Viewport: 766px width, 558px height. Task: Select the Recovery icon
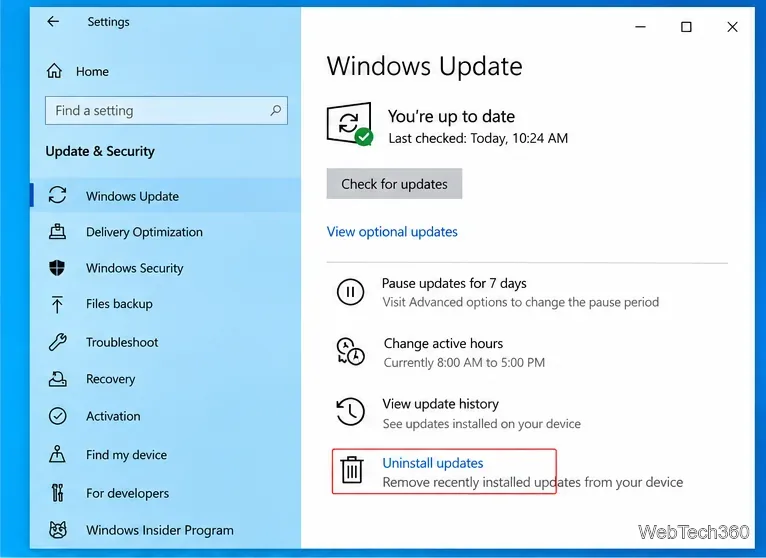57,379
